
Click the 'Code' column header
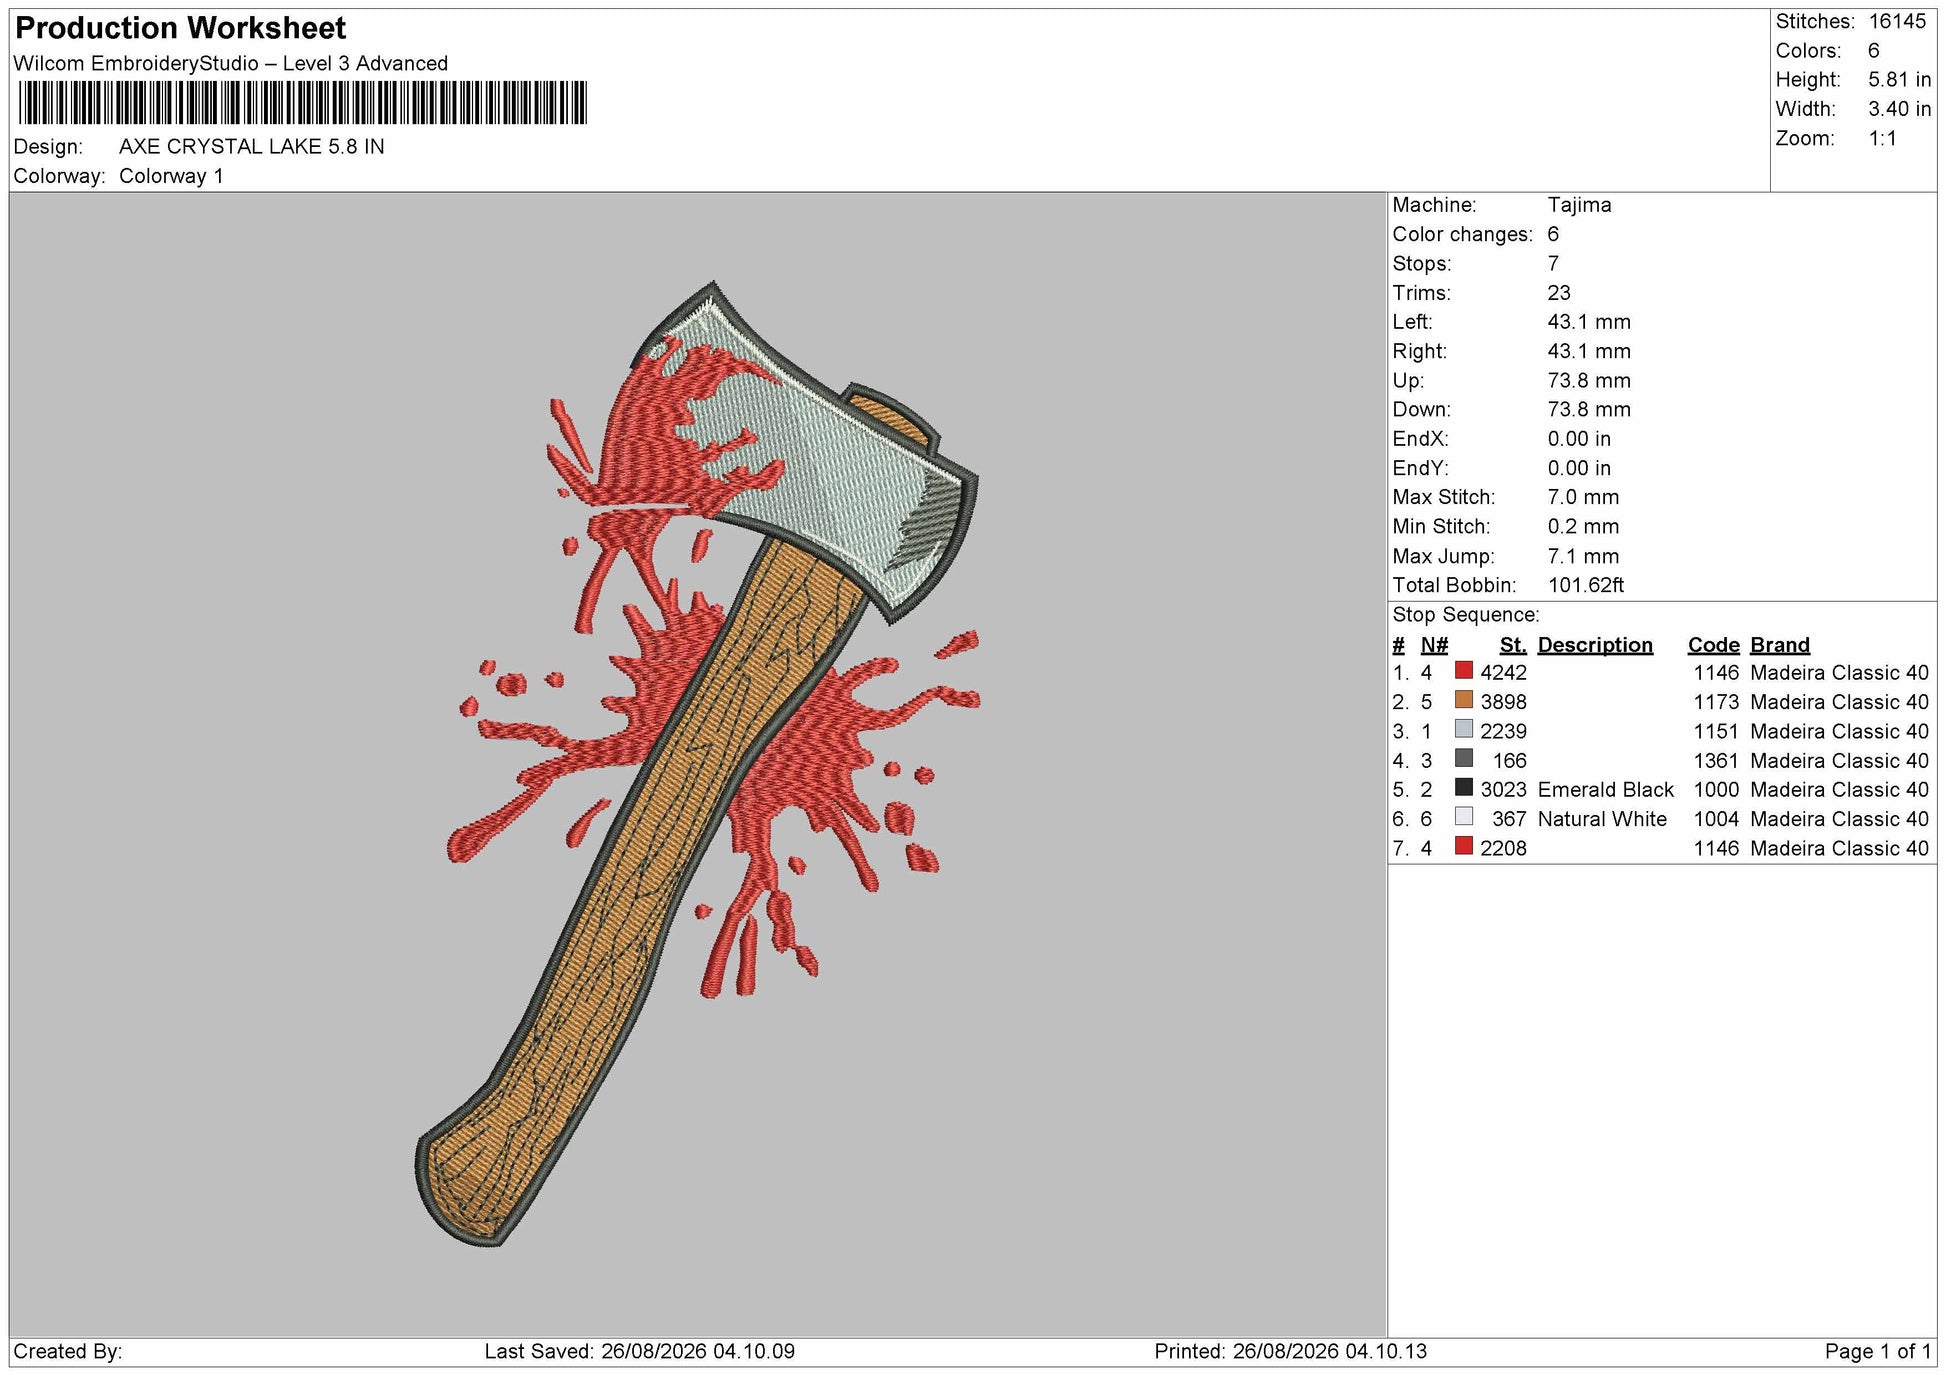coord(1714,646)
